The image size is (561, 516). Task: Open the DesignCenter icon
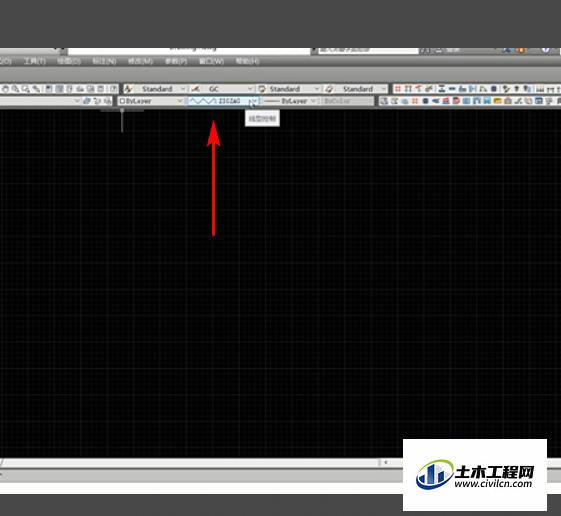(59, 89)
